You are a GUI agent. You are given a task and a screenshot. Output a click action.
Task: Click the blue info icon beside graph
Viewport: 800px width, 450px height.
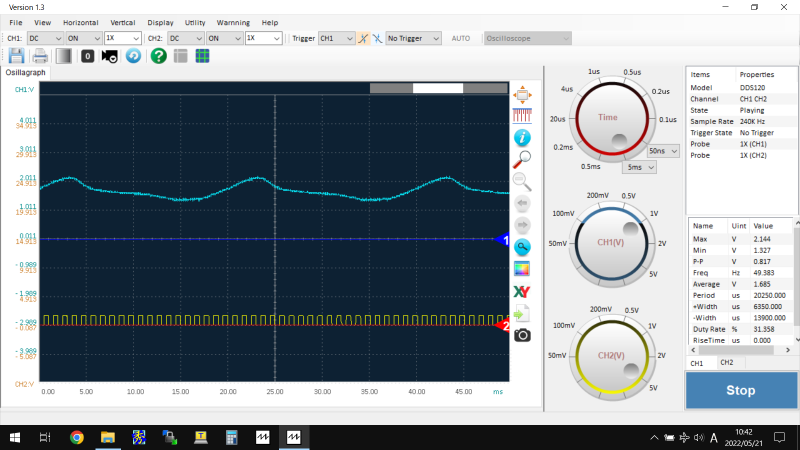click(x=522, y=137)
